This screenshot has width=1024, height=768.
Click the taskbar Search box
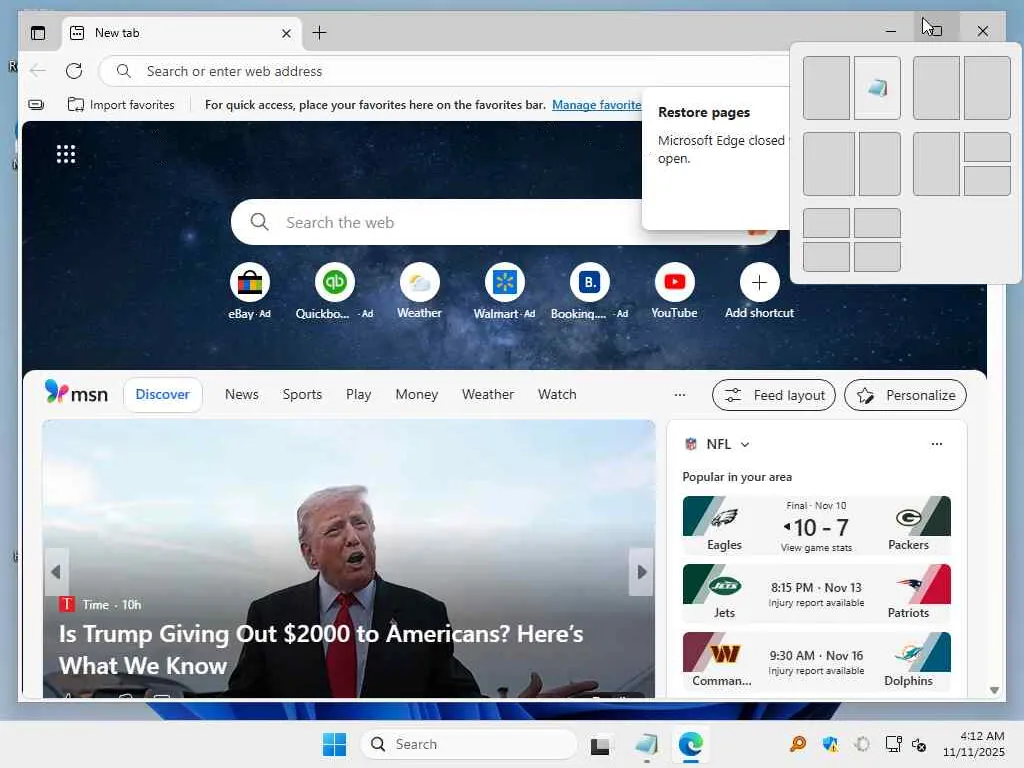click(x=469, y=744)
